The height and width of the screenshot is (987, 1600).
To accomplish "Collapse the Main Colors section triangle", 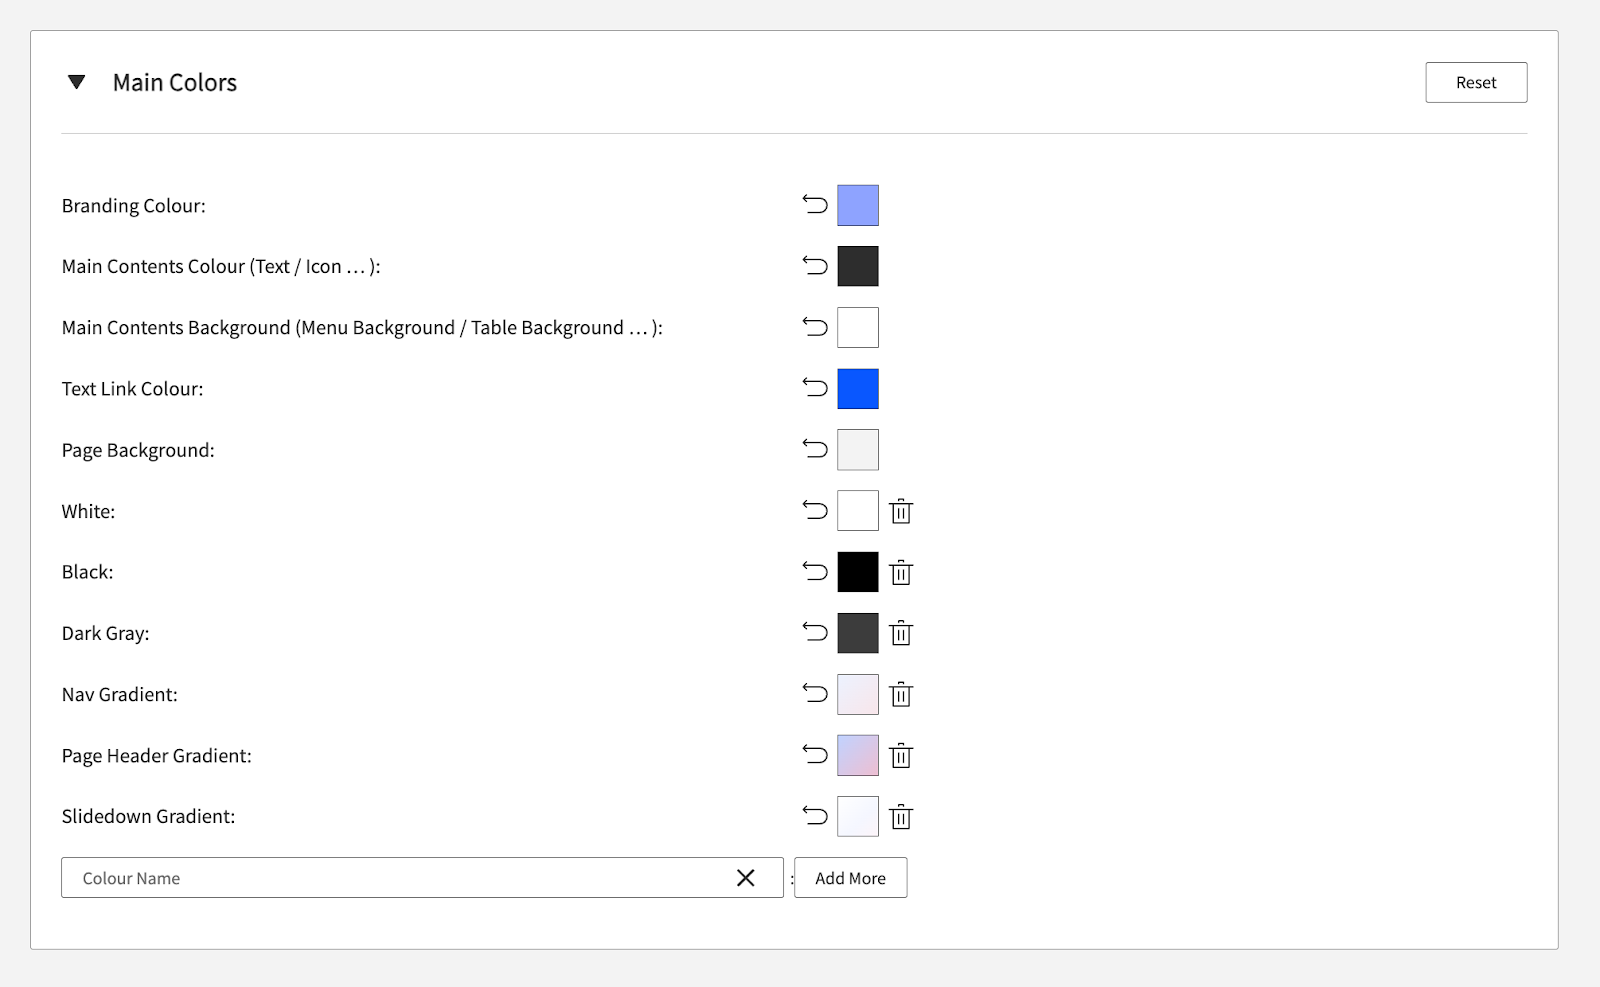I will 76,82.
